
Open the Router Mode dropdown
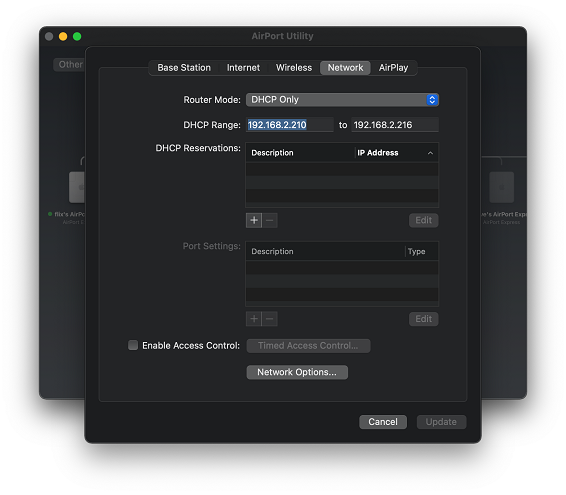tap(342, 100)
